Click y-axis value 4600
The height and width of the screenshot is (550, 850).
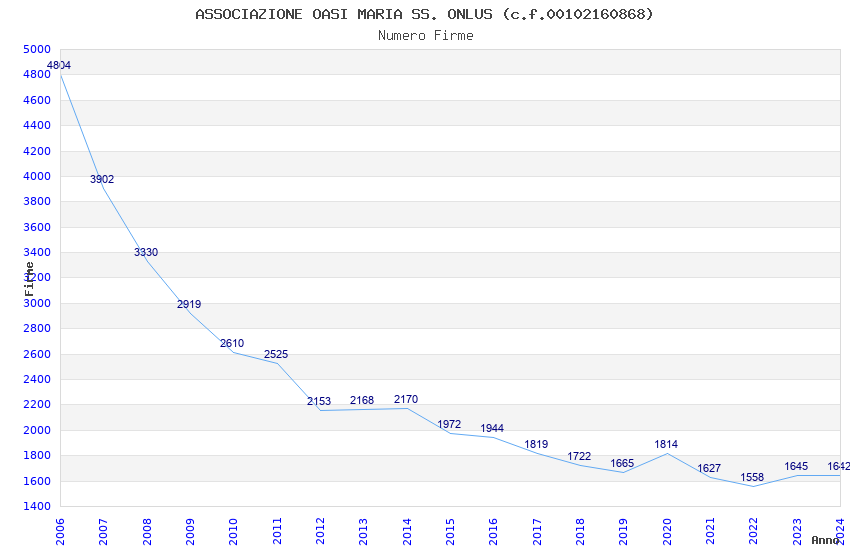pyautogui.click(x=37, y=100)
